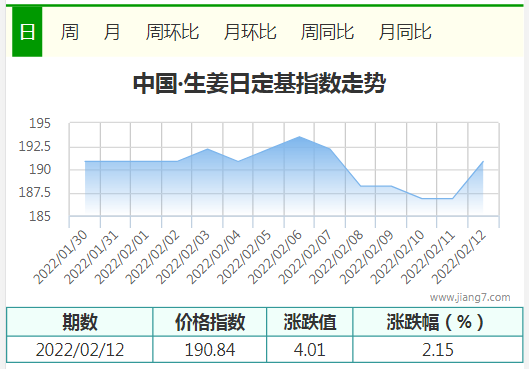The height and width of the screenshot is (369, 529).
Task: Open the 周同比 tab
Action: pos(327,32)
